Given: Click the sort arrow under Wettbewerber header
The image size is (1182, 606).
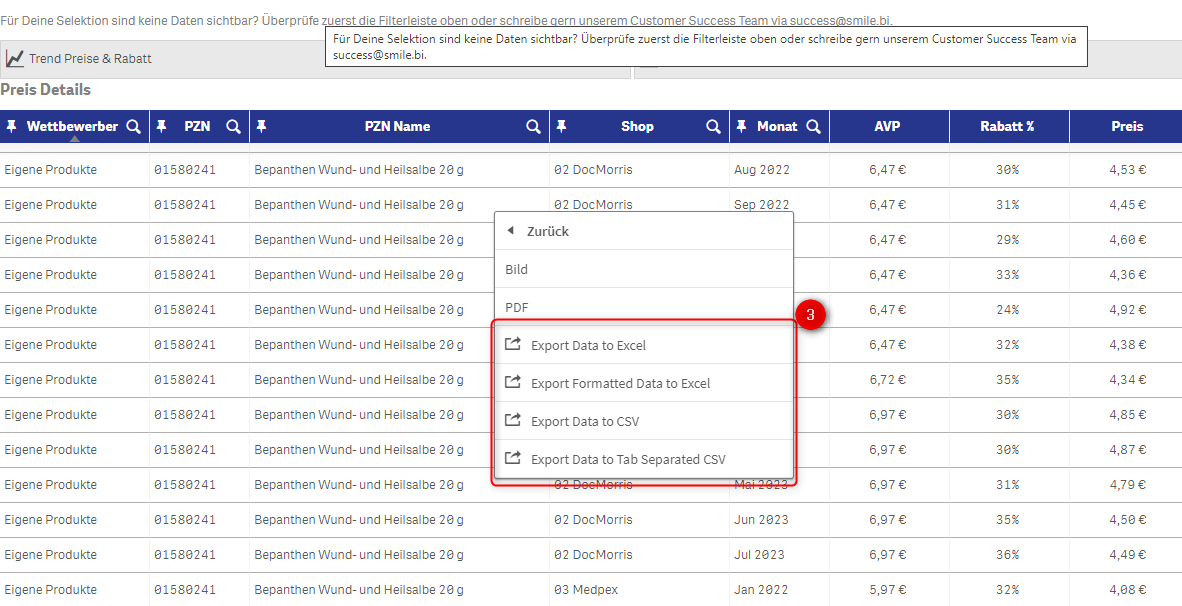Looking at the screenshot, I should click(74, 138).
